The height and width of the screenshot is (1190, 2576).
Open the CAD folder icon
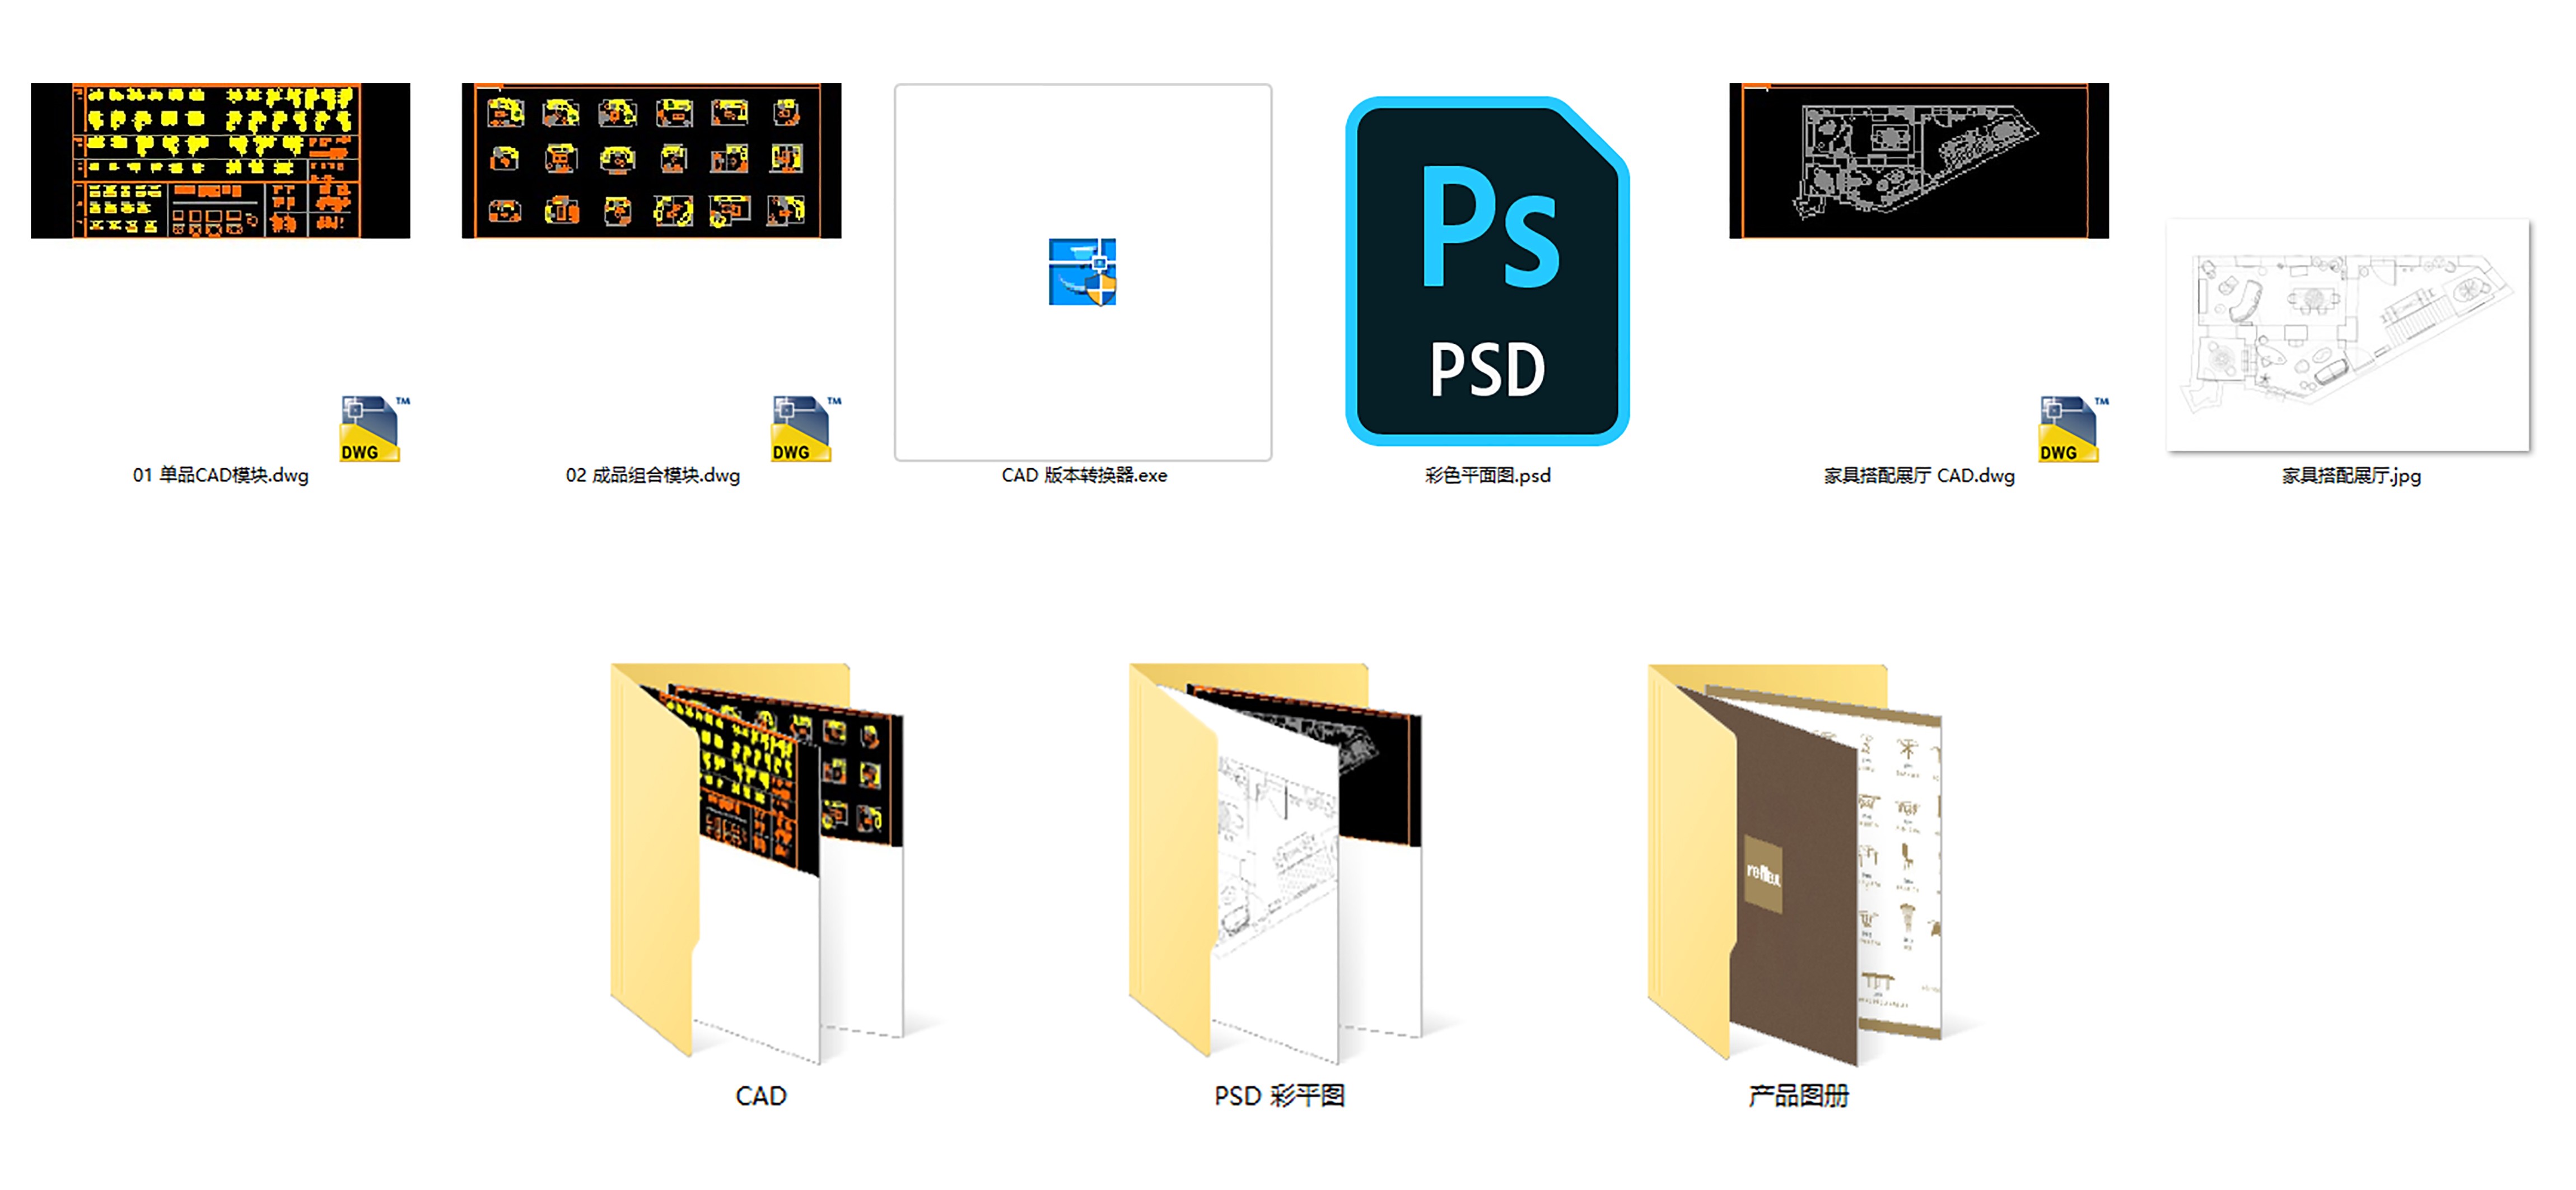point(757,863)
